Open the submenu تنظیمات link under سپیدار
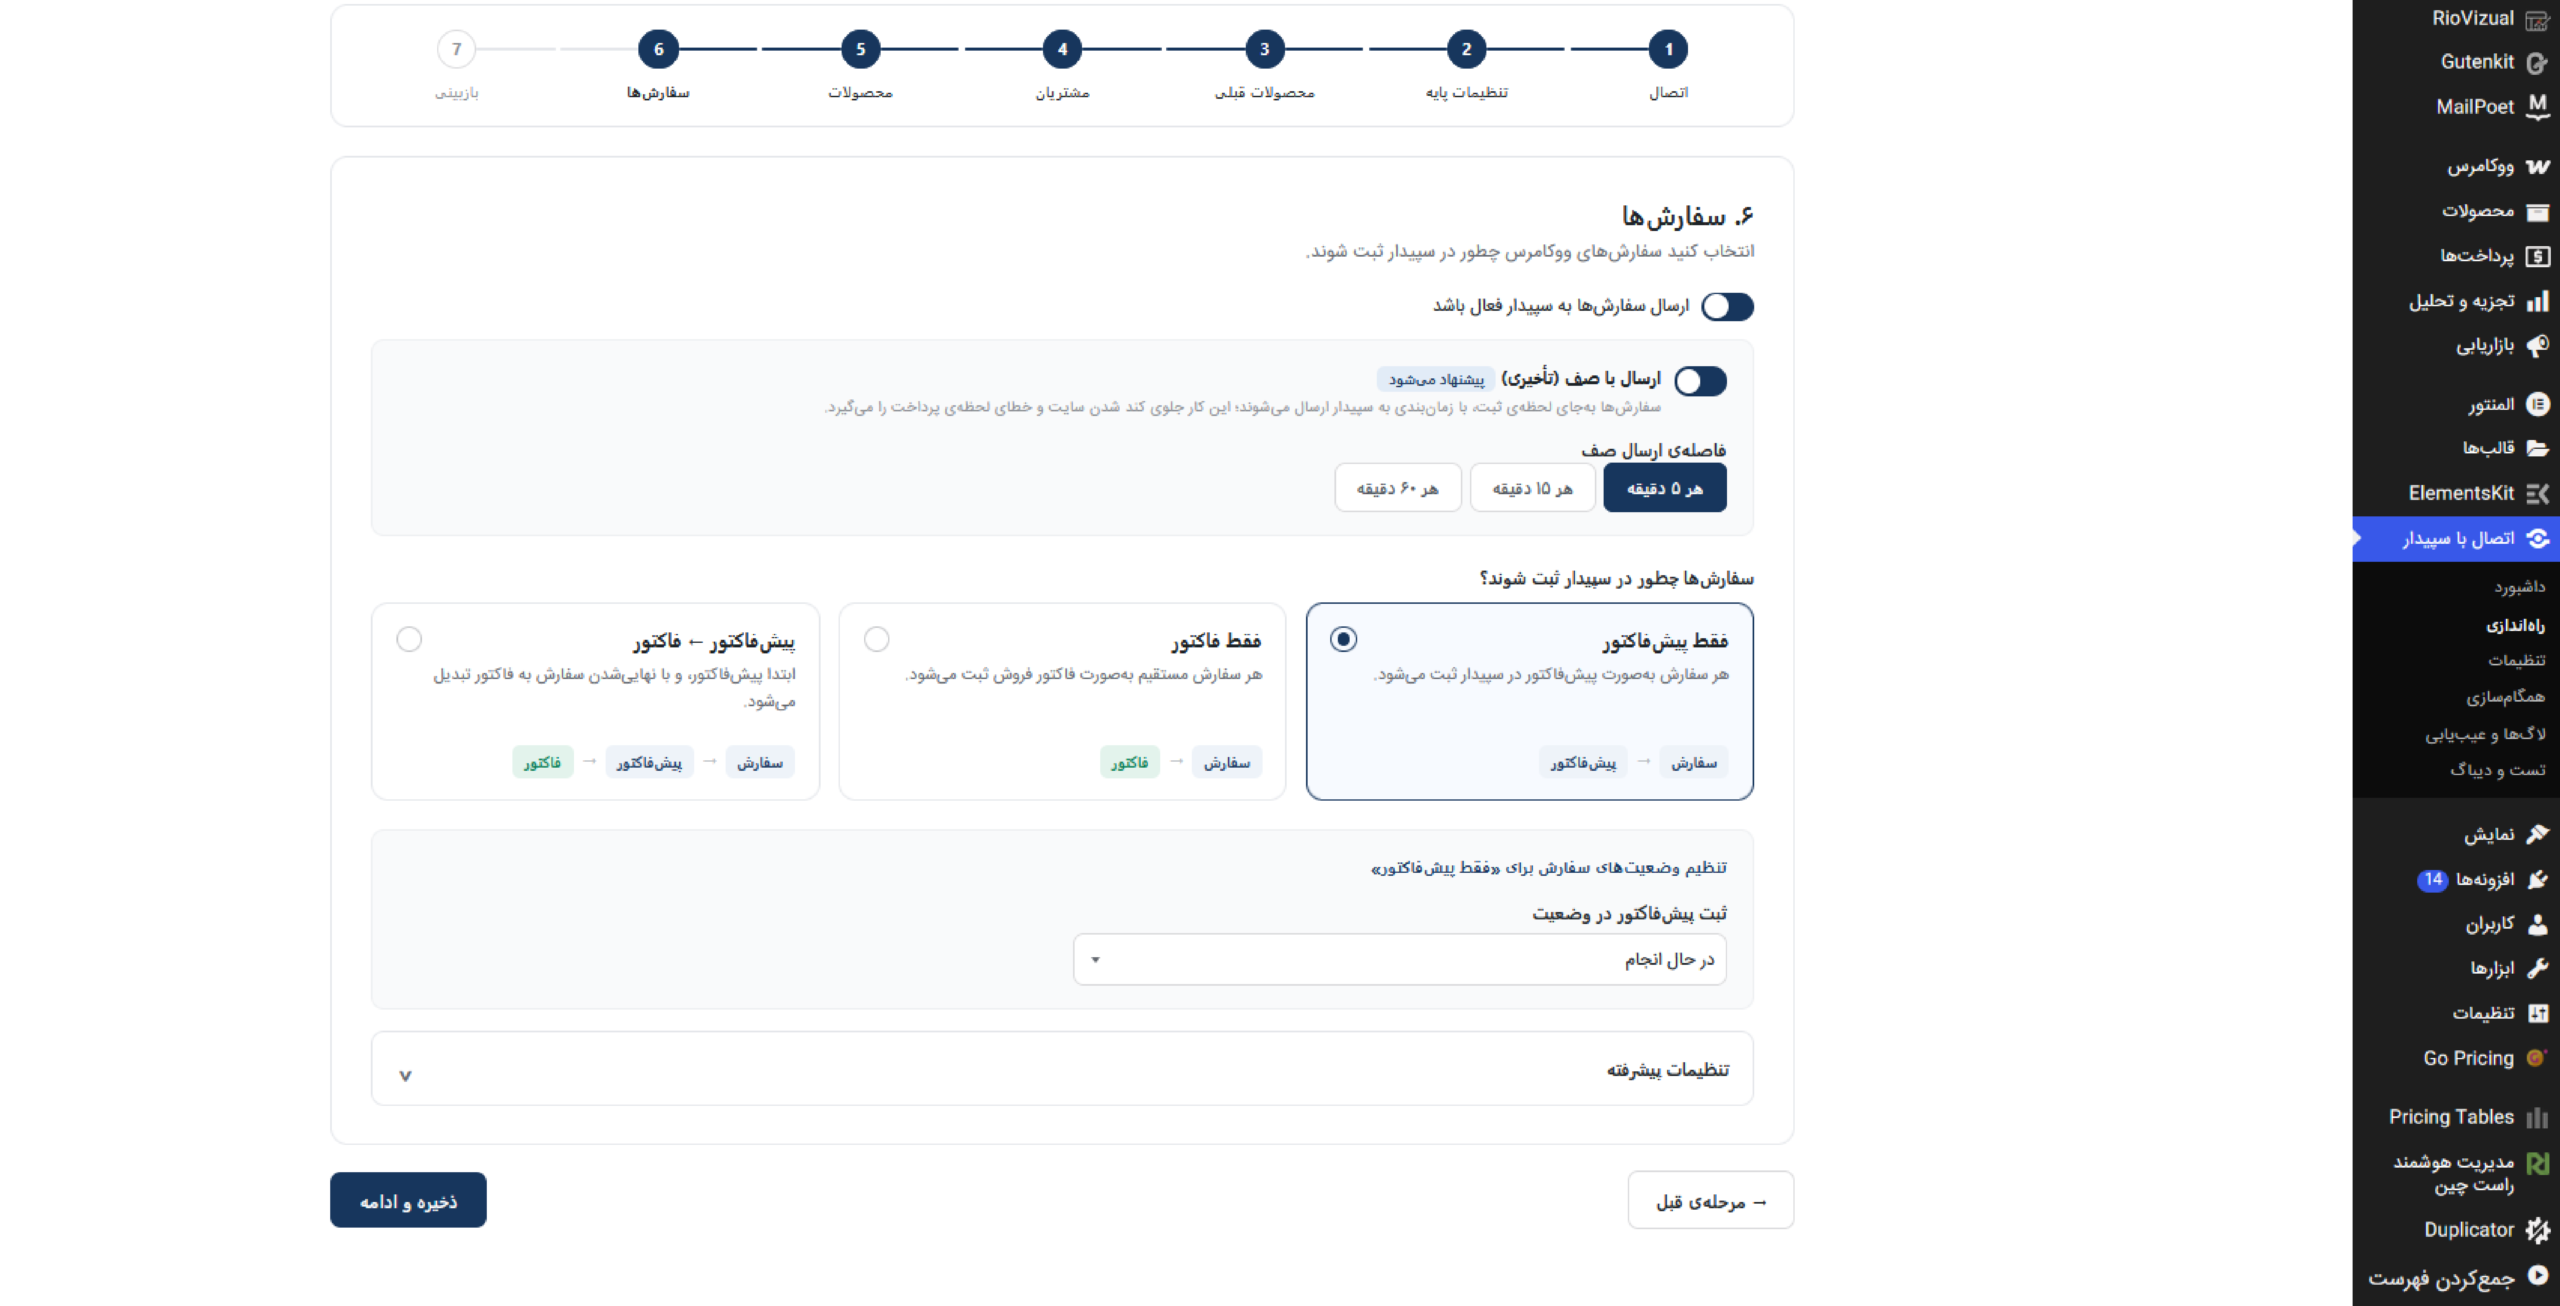This screenshot has height=1306, width=2560. tap(2517, 660)
